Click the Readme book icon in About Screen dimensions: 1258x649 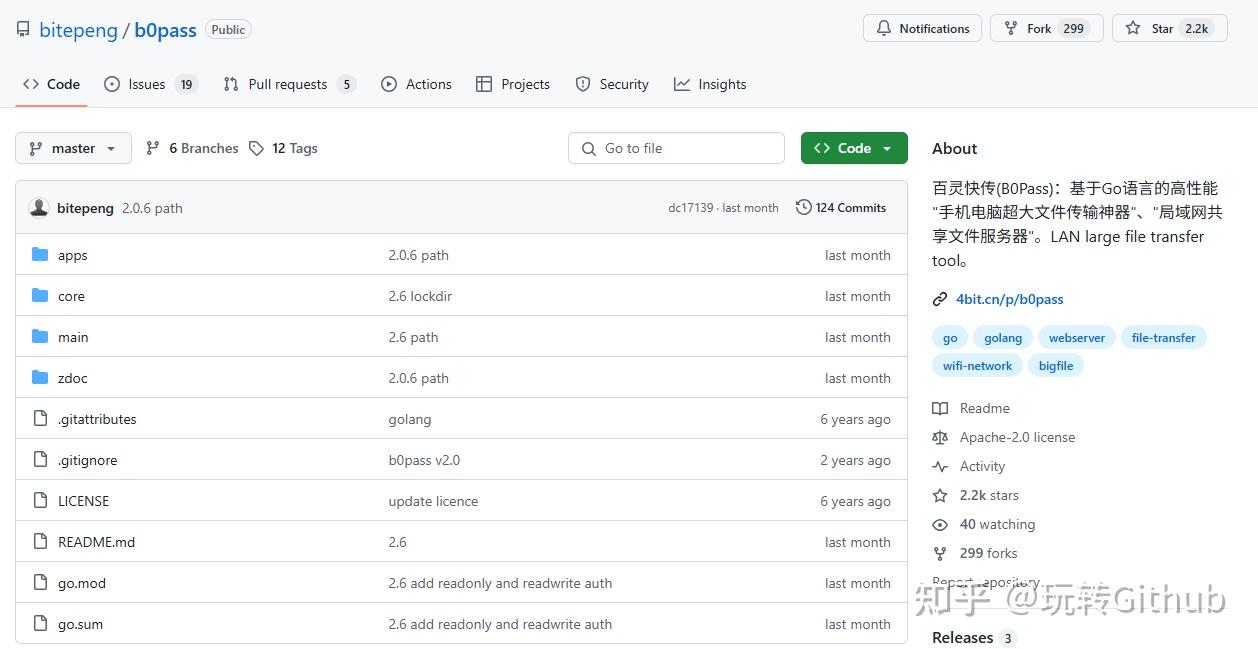click(x=940, y=408)
